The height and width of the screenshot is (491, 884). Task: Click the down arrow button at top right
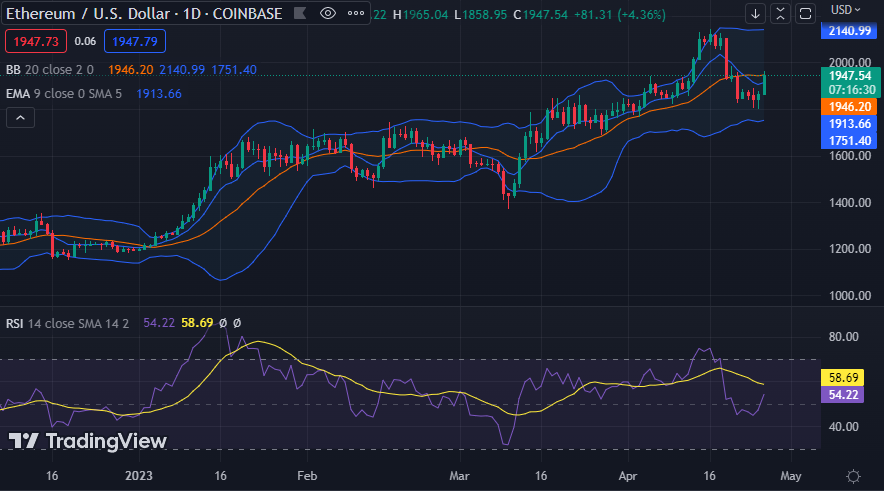coord(755,14)
